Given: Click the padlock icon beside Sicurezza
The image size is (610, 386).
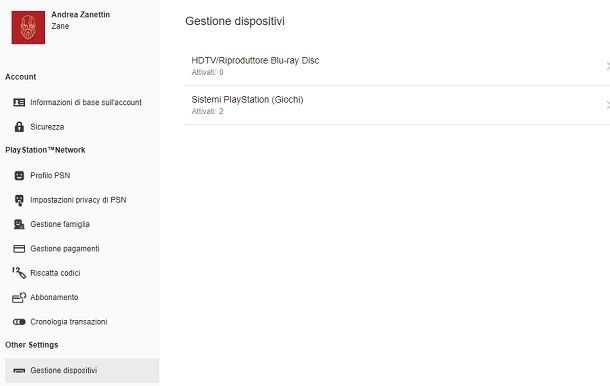Looking at the screenshot, I should tap(19, 126).
